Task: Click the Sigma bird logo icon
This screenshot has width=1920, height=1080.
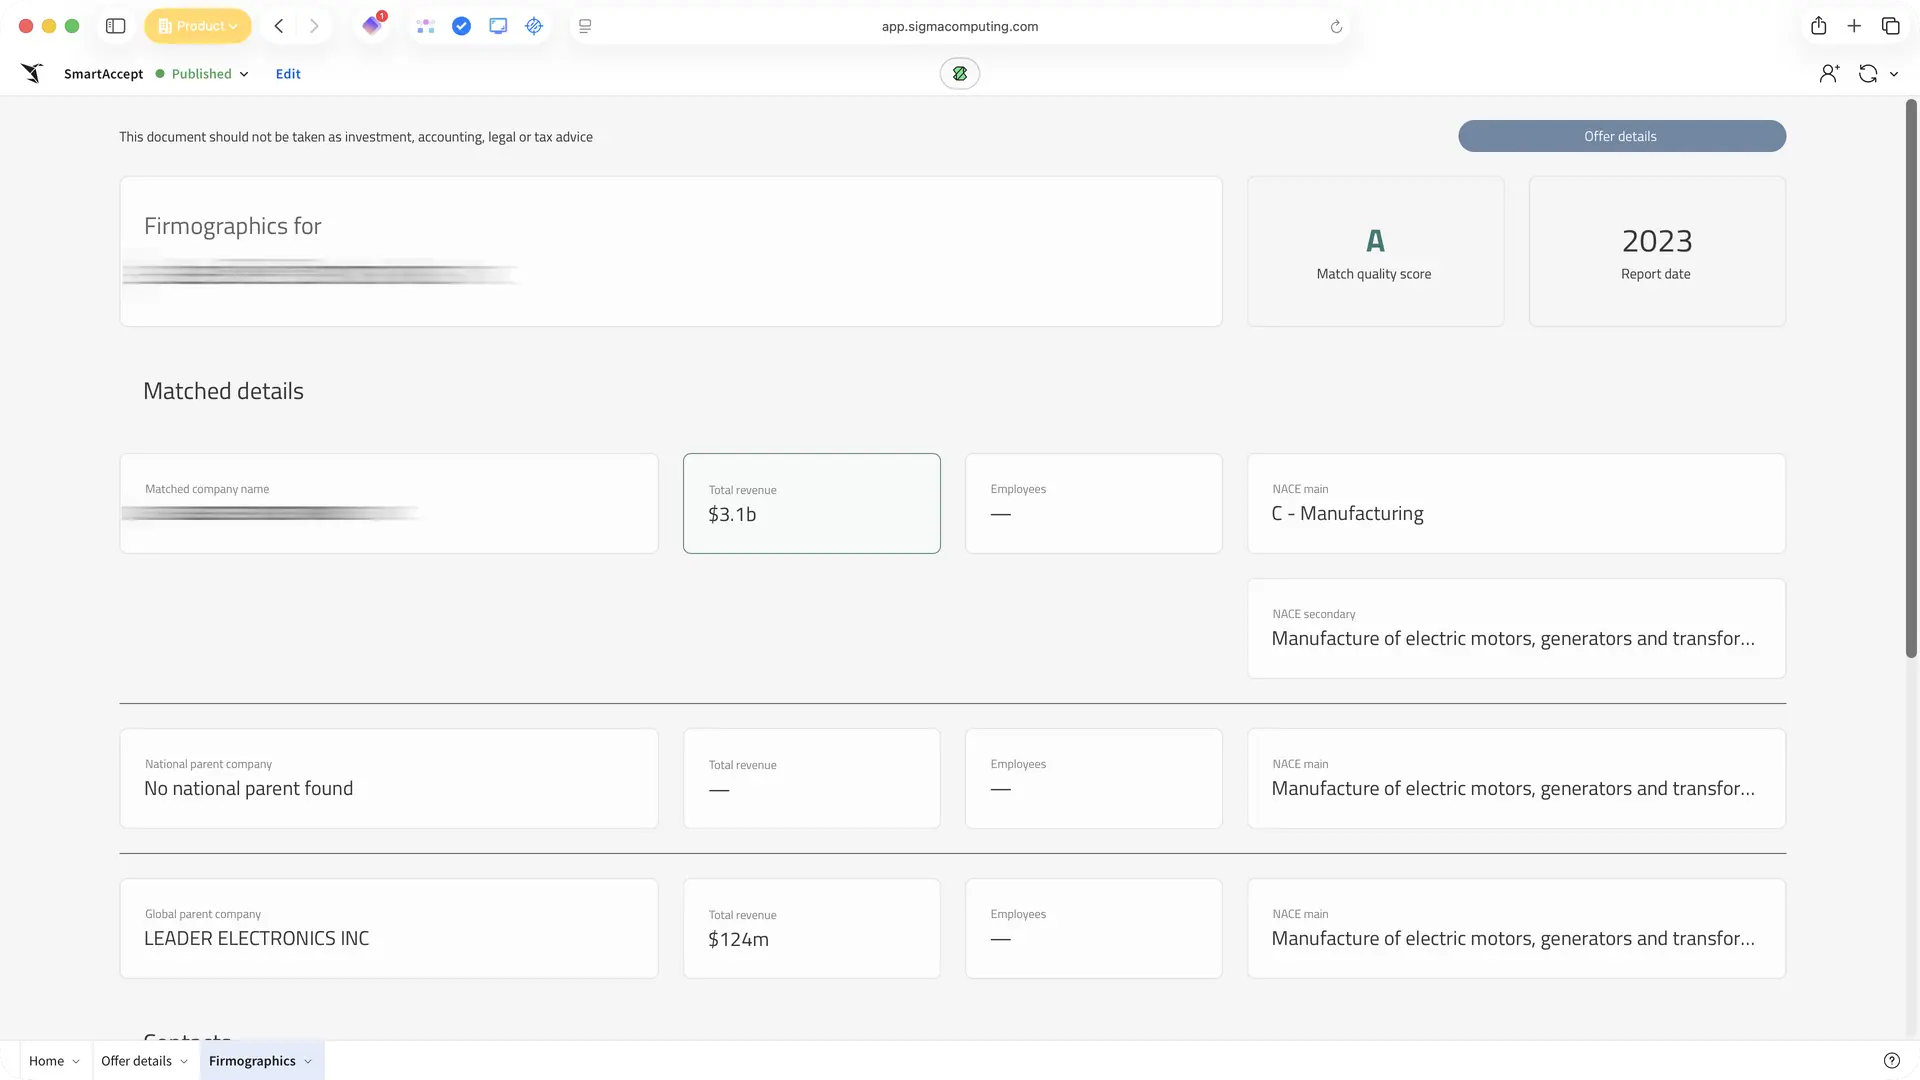Action: [x=32, y=73]
